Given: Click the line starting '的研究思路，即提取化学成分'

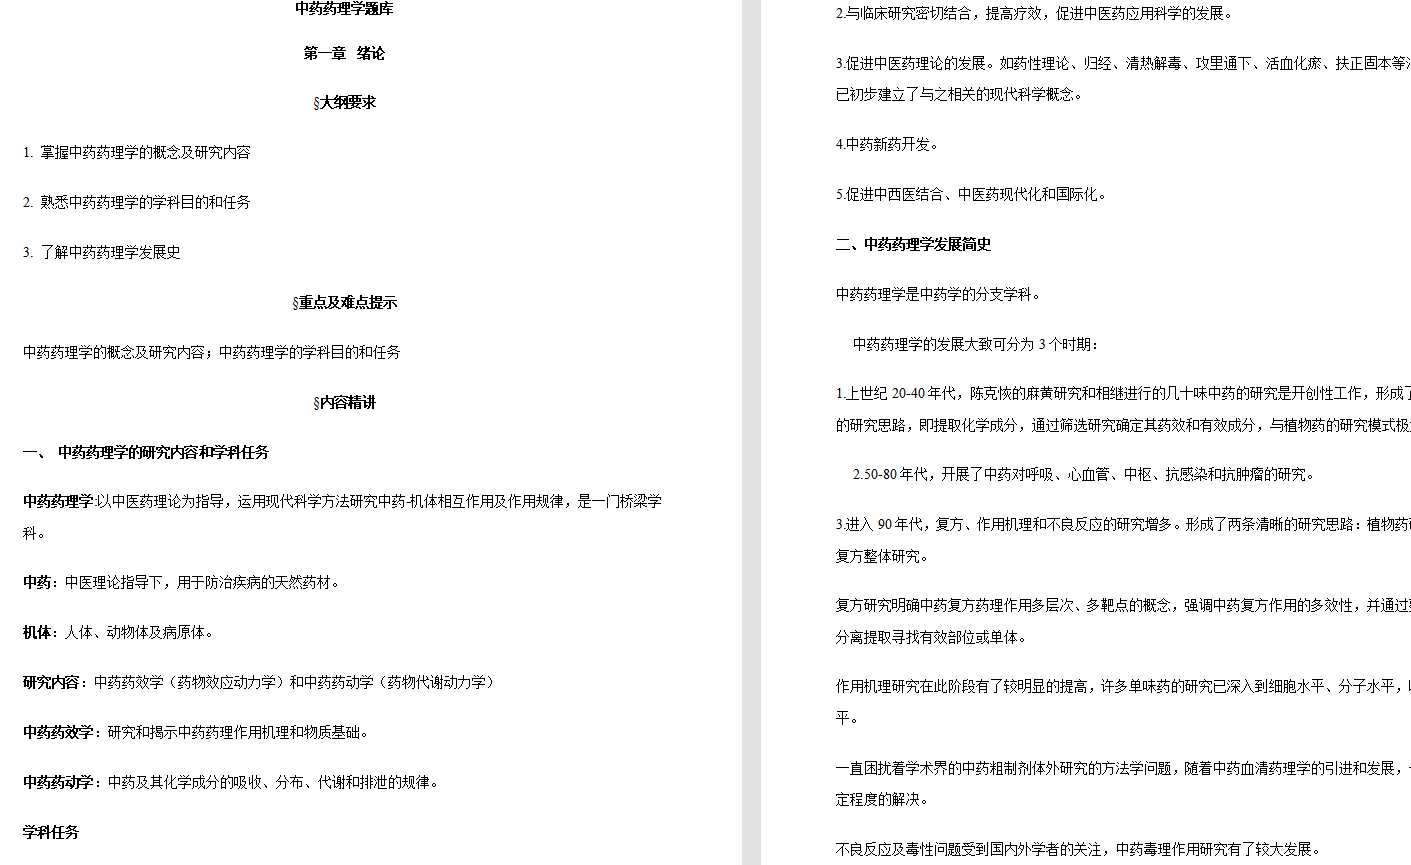Looking at the screenshot, I should click(x=1123, y=426).
